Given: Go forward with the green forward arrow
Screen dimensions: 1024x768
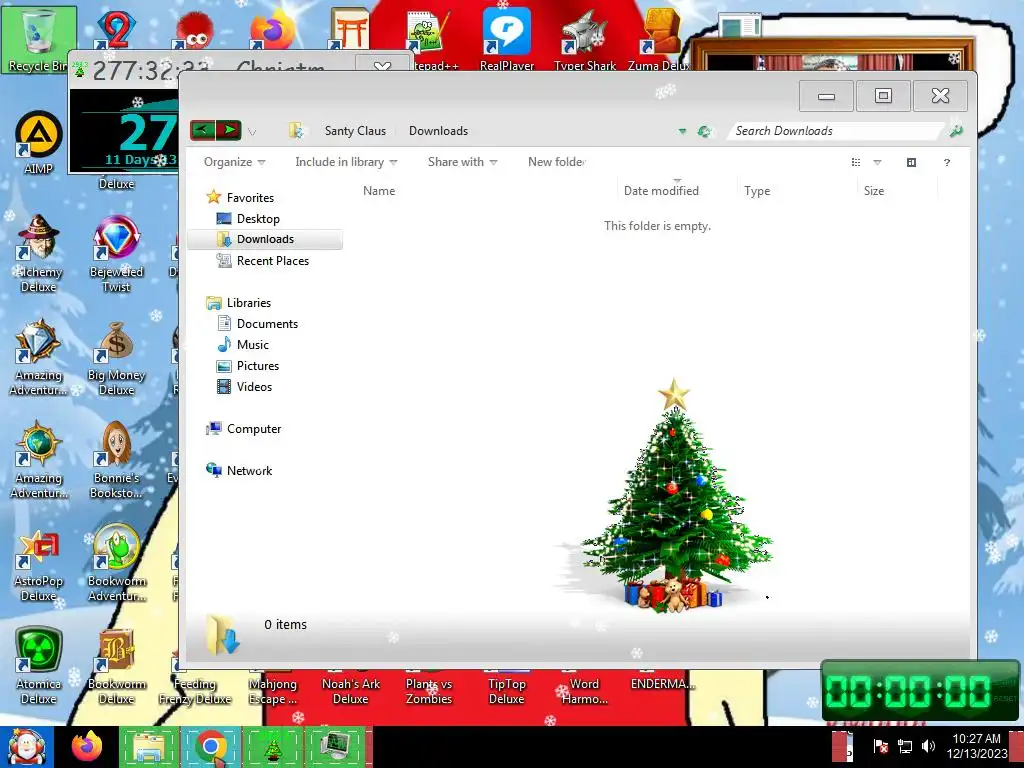Looking at the screenshot, I should tap(229, 130).
